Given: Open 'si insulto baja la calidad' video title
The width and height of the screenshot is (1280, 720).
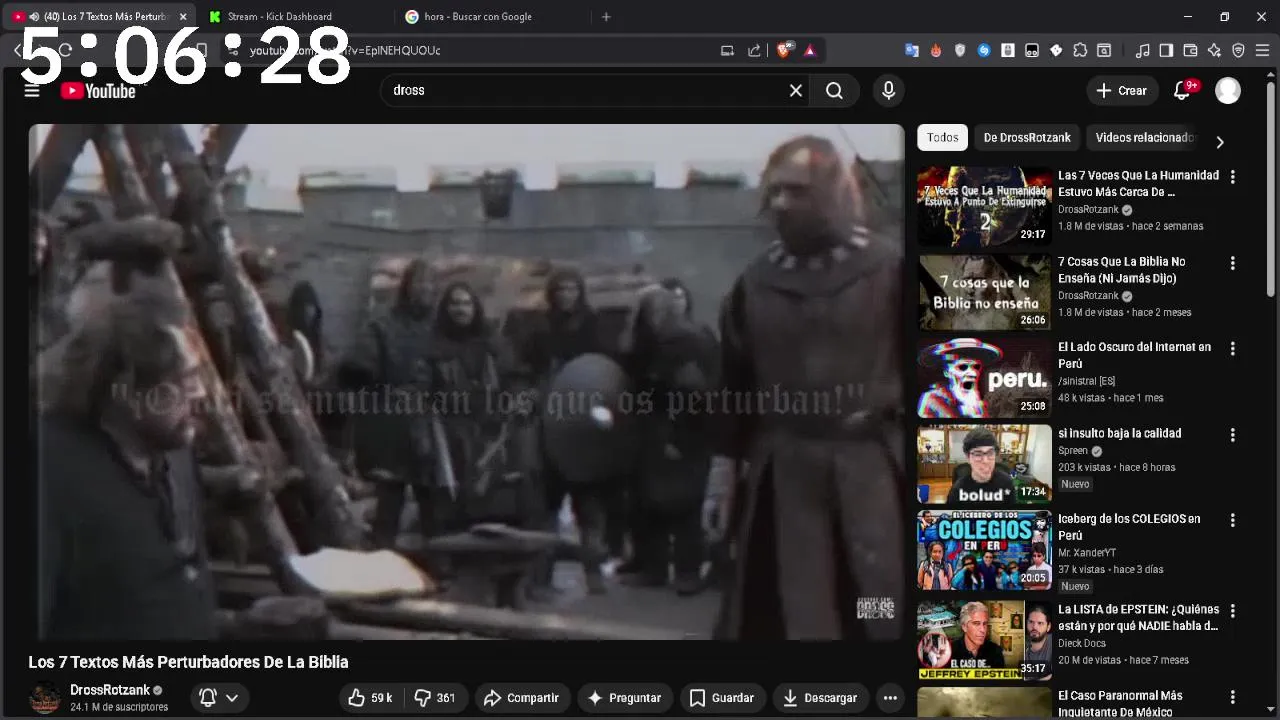Looking at the screenshot, I should click(1119, 433).
